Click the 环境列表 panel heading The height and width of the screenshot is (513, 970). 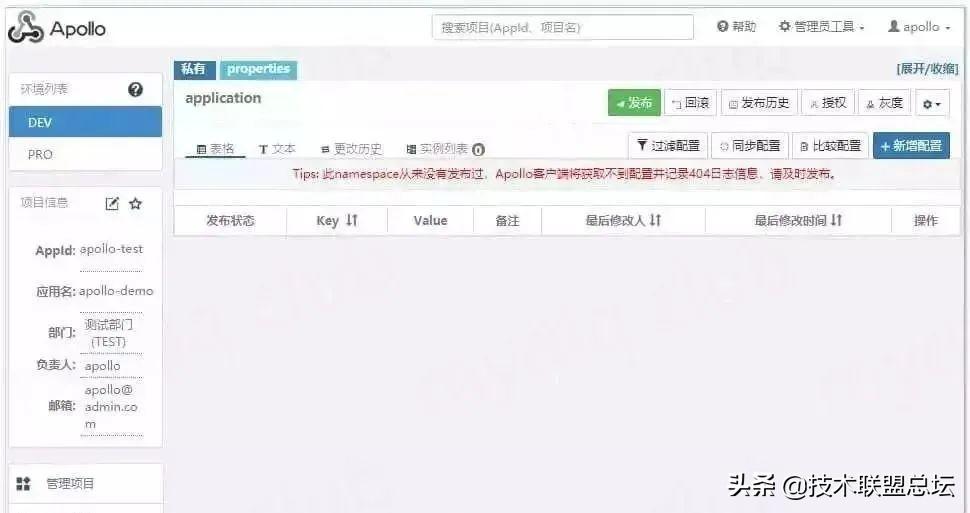[44, 89]
